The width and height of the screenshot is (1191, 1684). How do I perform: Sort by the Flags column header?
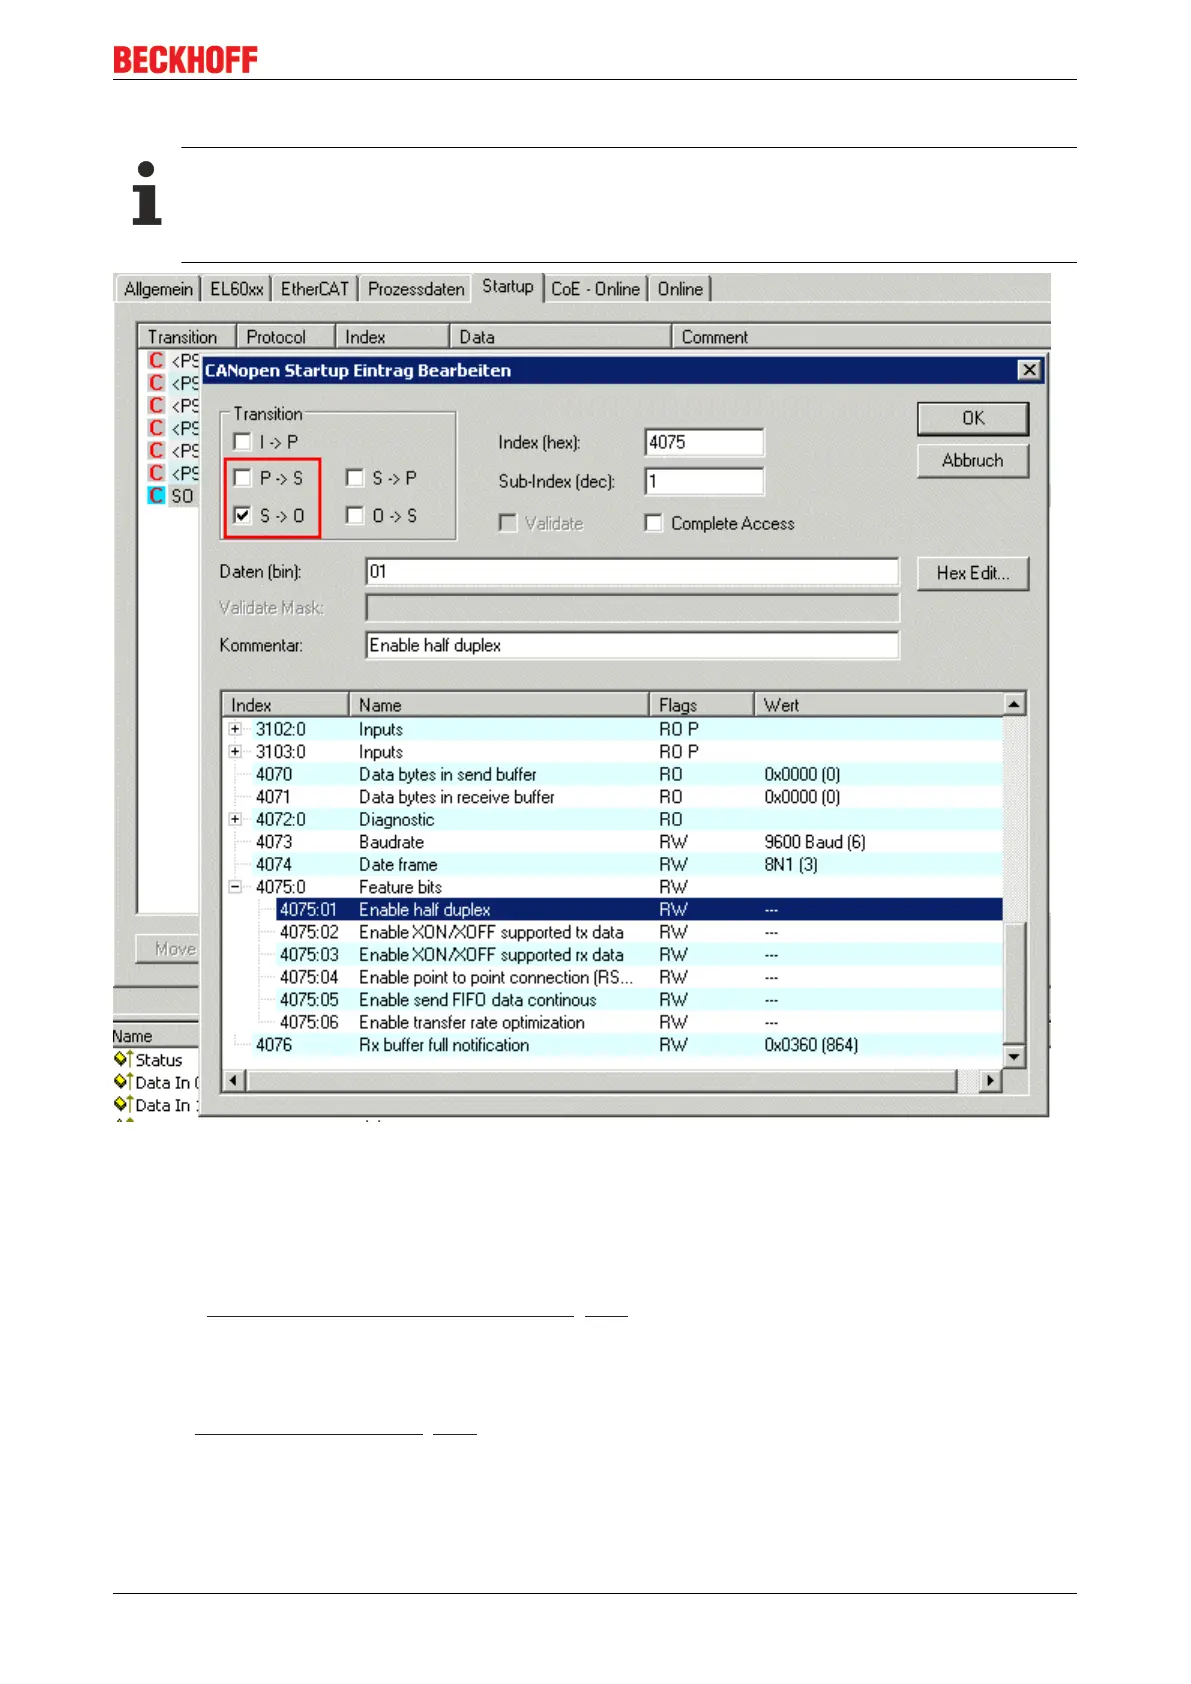(x=701, y=705)
